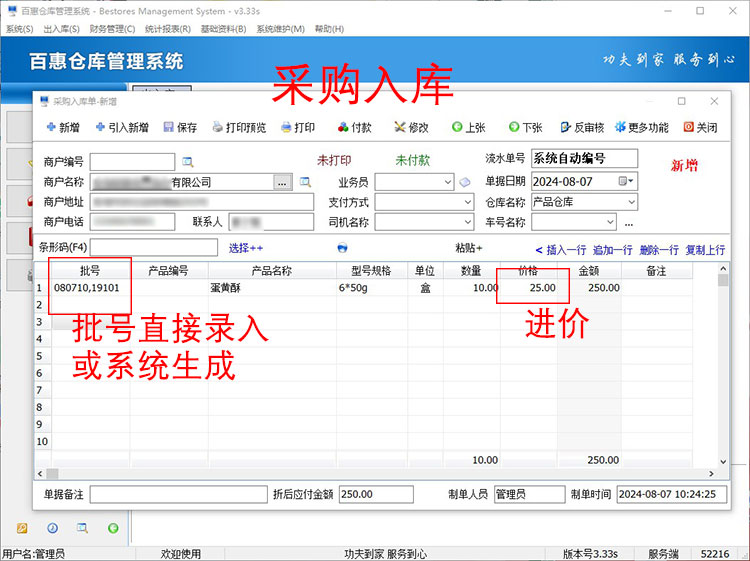750x561 pixels.
Task: Expand the 仓库名称 dropdown
Action: coord(631,202)
